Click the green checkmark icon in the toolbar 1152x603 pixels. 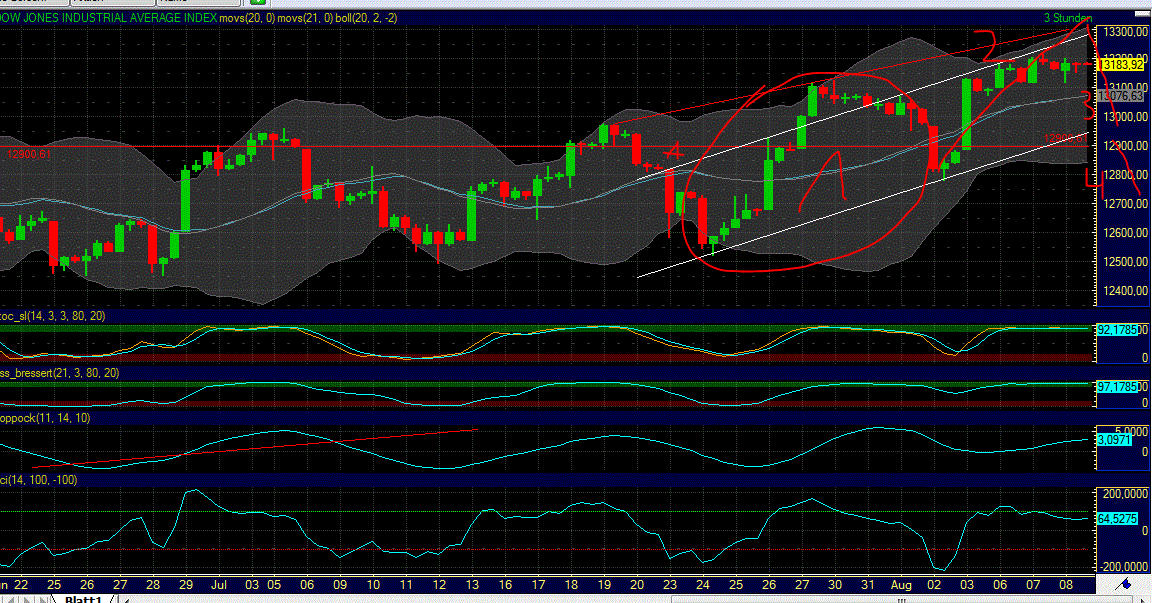[x=256, y=3]
